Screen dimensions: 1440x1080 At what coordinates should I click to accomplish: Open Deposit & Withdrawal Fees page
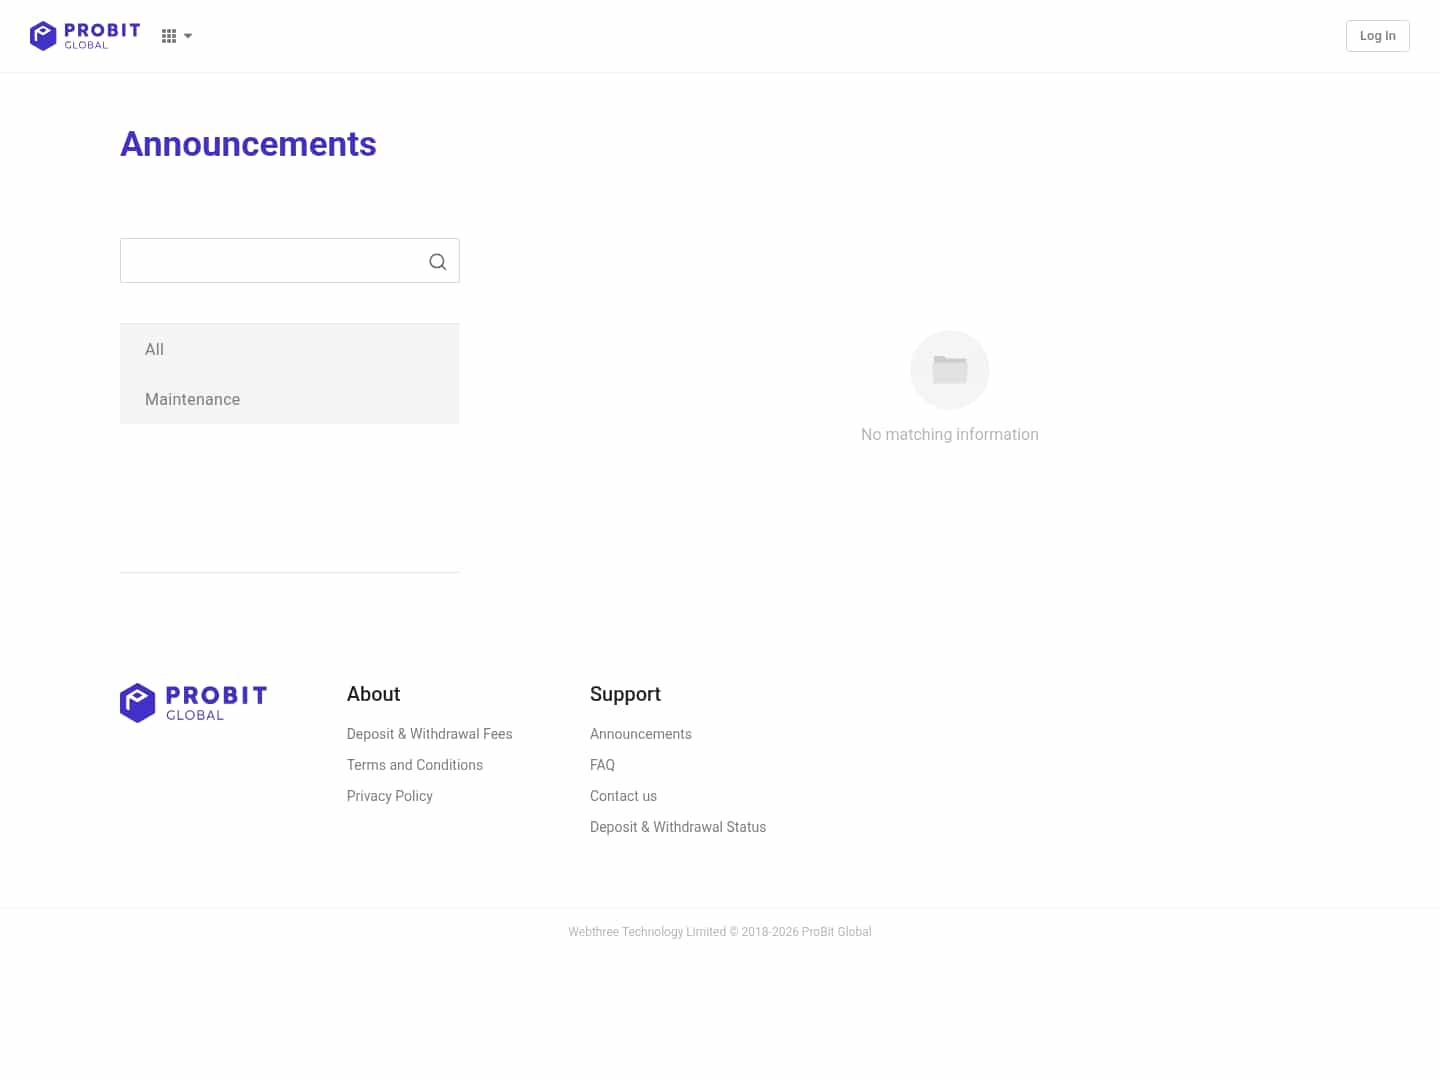pos(429,733)
